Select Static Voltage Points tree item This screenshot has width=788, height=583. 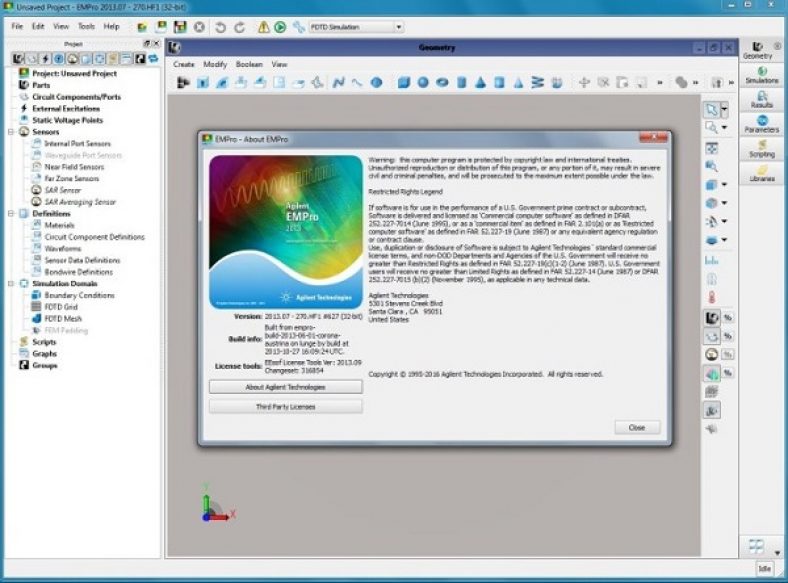click(67, 120)
